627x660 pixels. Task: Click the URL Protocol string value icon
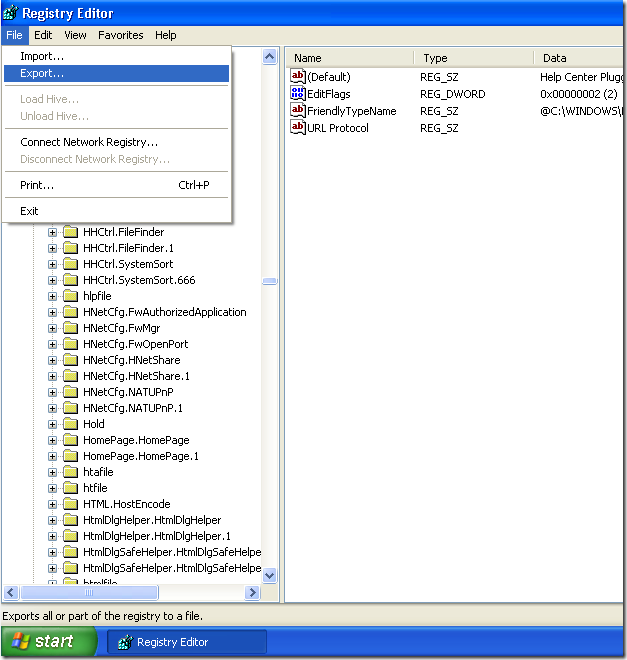pos(298,127)
